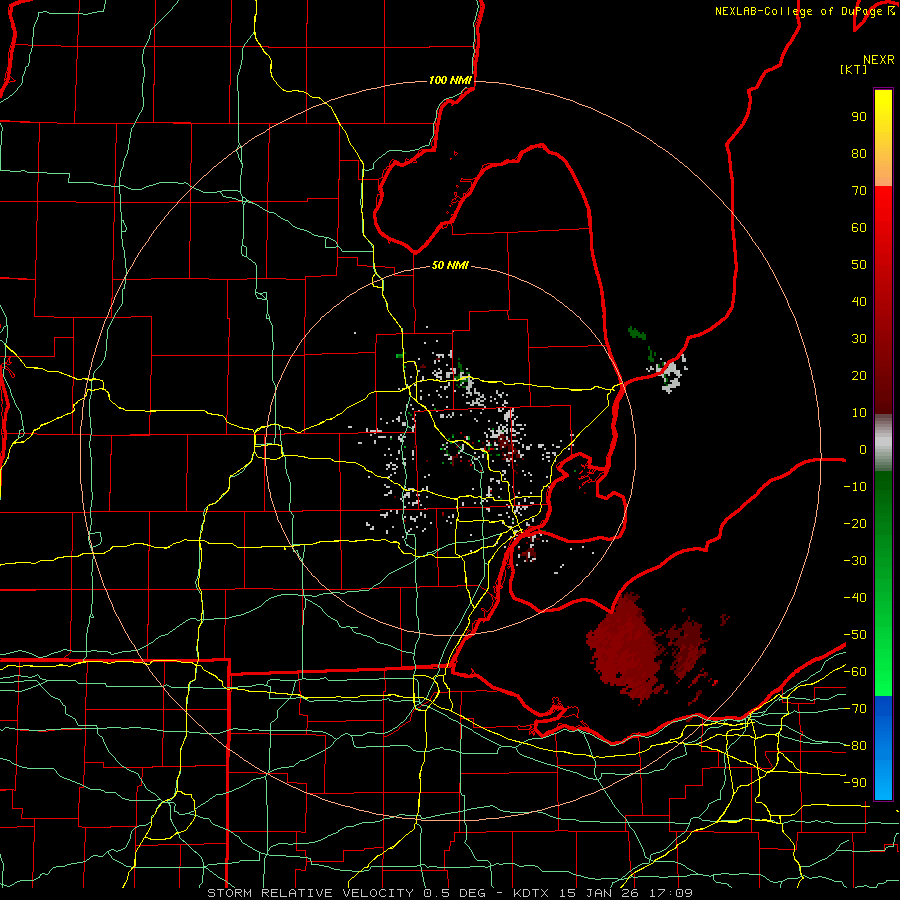The height and width of the screenshot is (900, 900).
Task: Click the gray zero-velocity segment of the color bar
Action: 883,443
